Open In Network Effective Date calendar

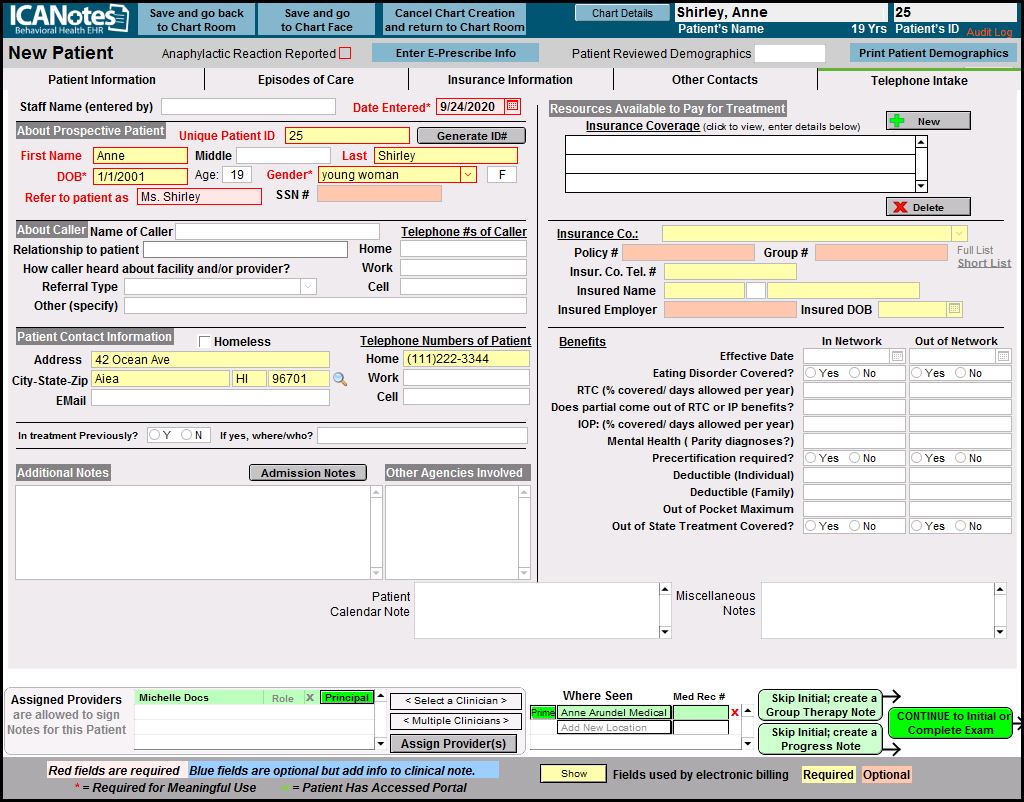pyautogui.click(x=897, y=356)
